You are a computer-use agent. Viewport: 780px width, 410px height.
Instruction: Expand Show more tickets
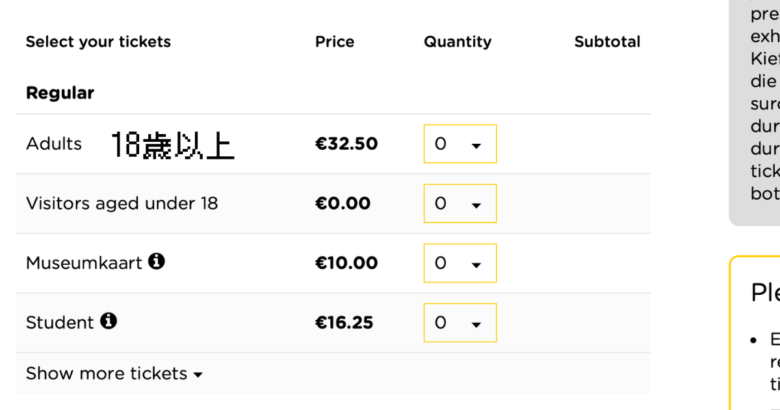[x=114, y=374]
